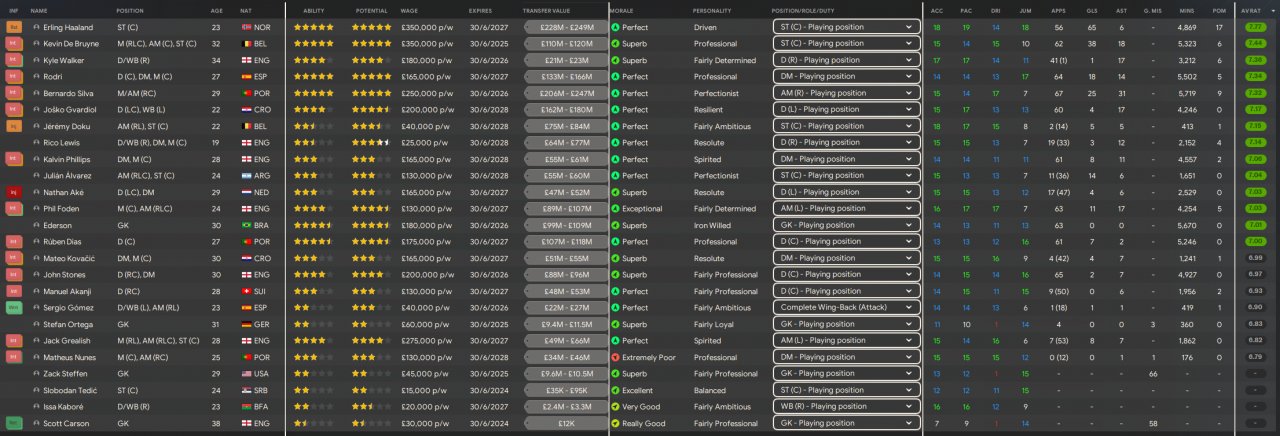The height and width of the screenshot is (436, 1280).
Task: Click the Argentina flag in Julián Álvarez's row
Action: [x=246, y=175]
